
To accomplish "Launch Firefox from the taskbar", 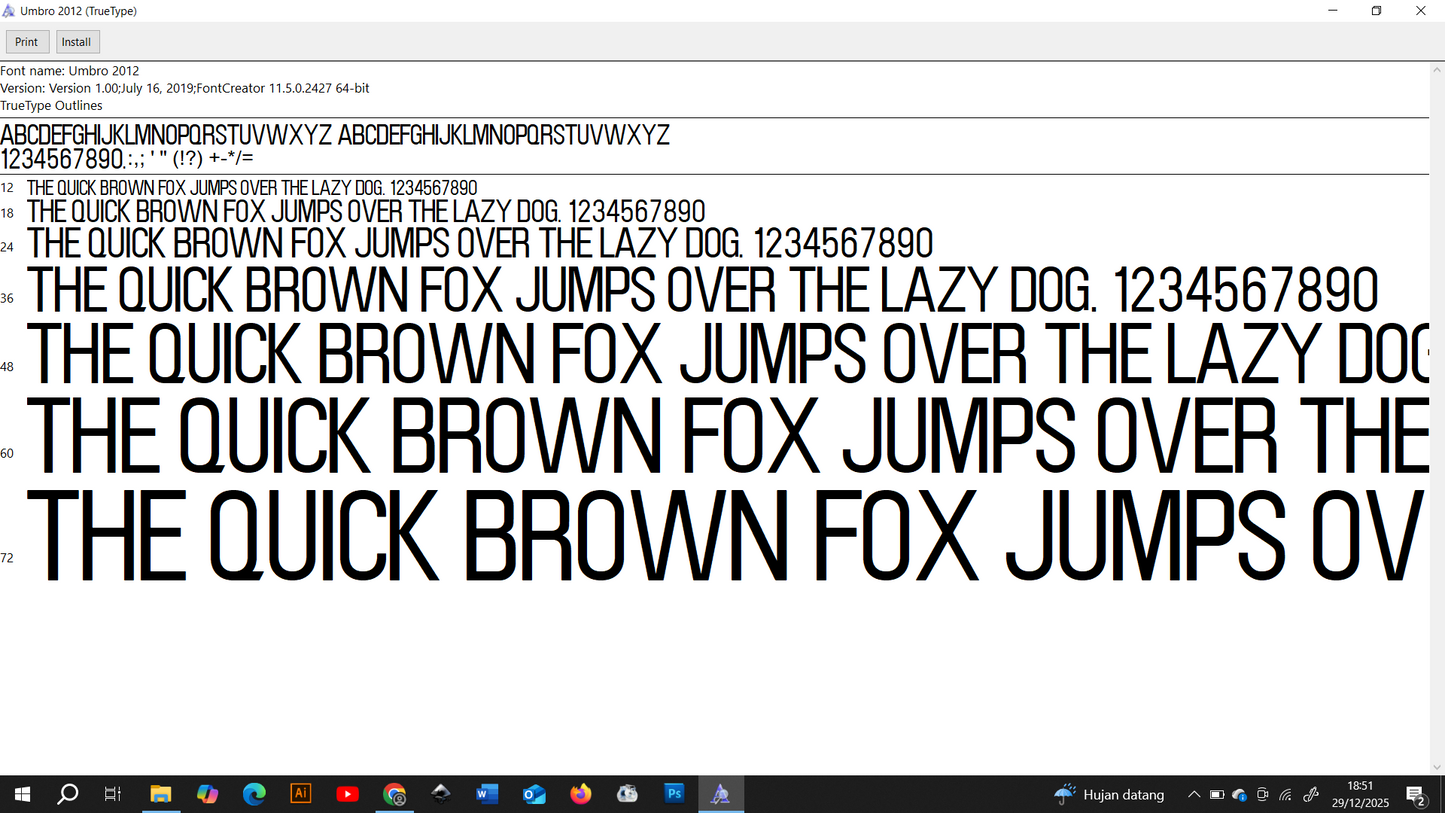I will [x=581, y=794].
